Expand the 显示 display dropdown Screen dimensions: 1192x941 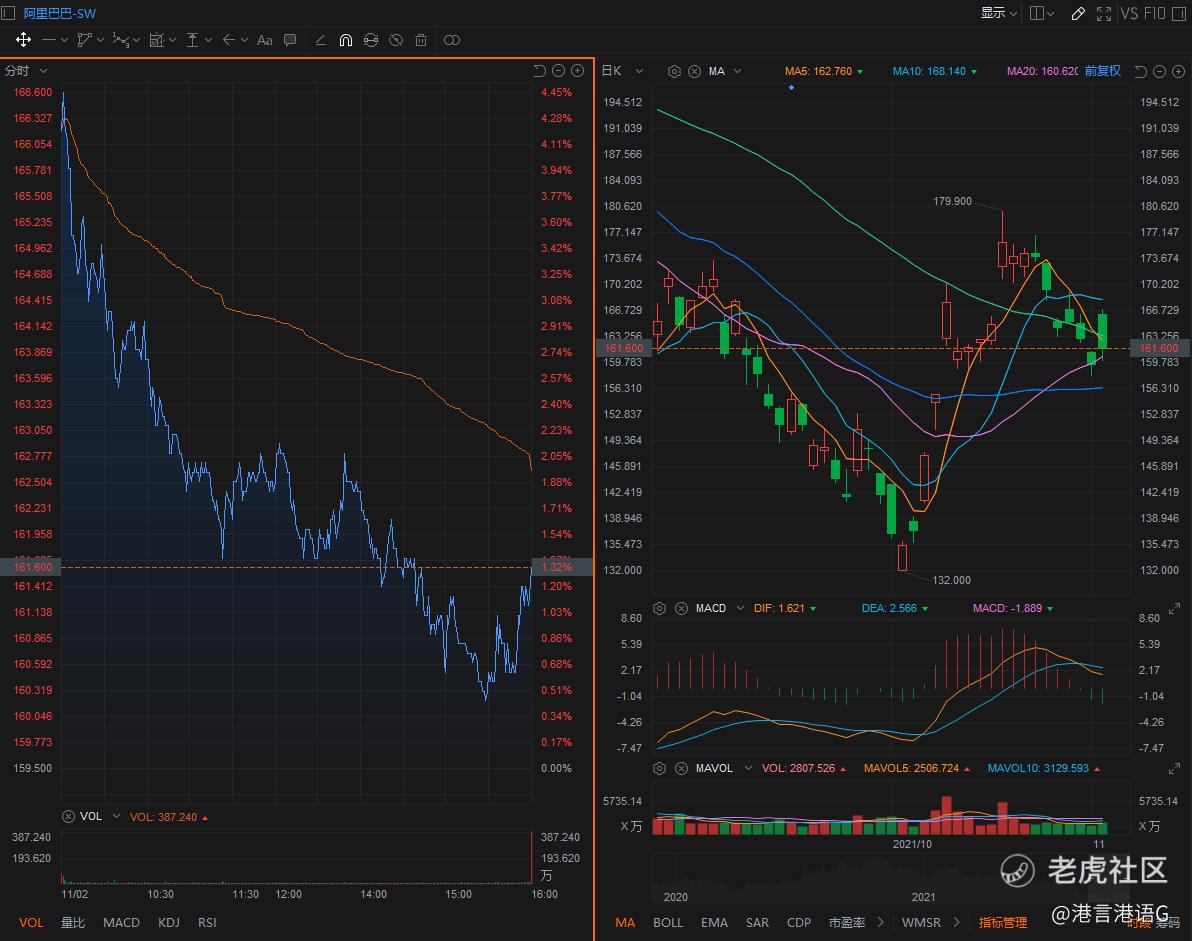pos(998,13)
